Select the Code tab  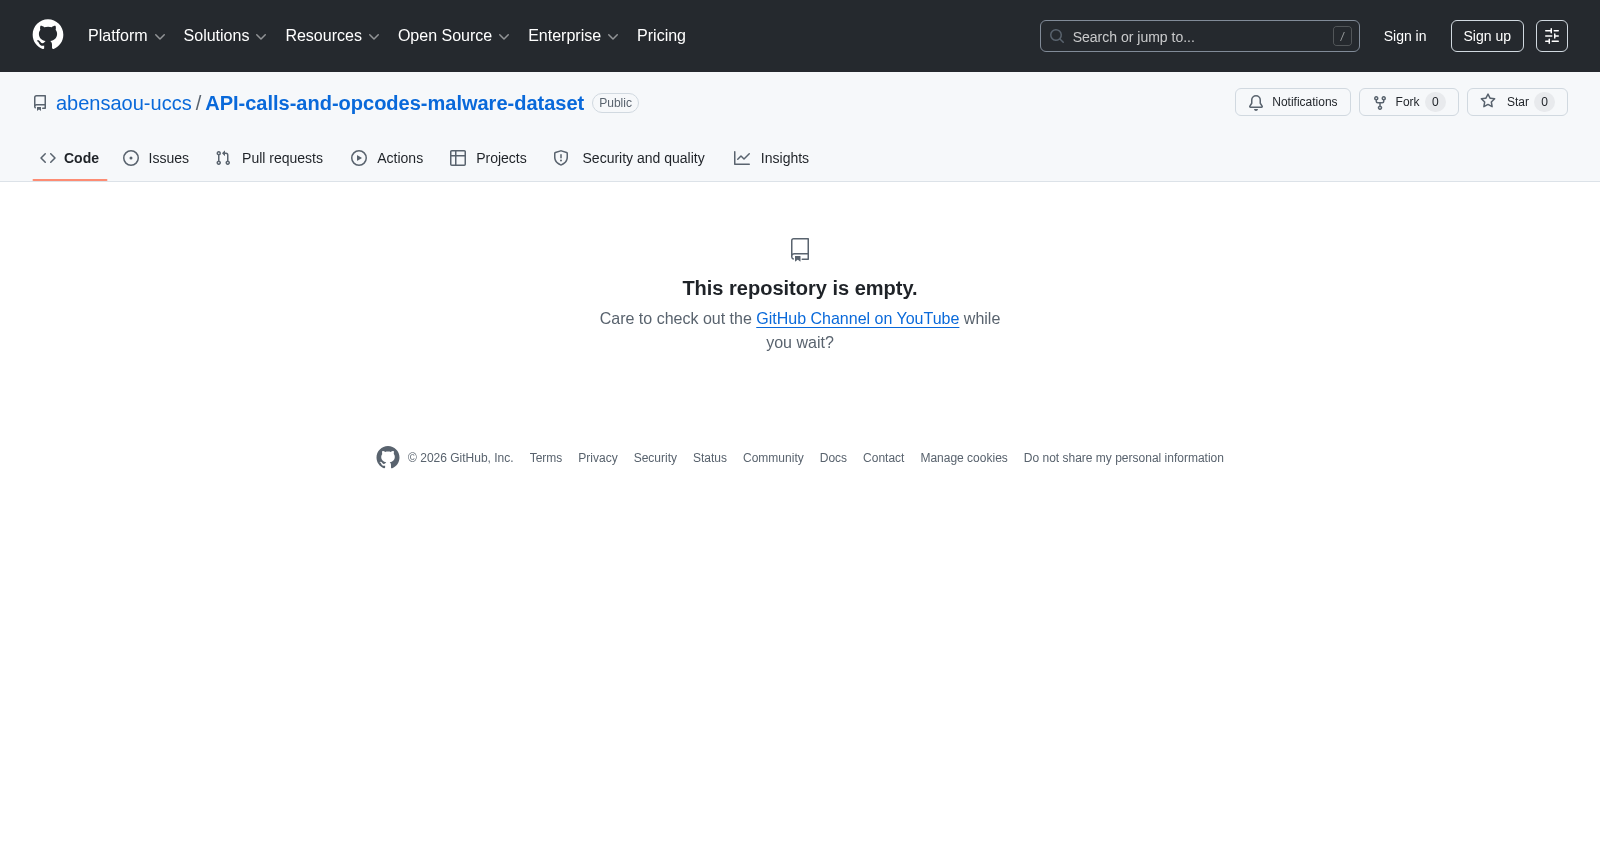click(70, 158)
